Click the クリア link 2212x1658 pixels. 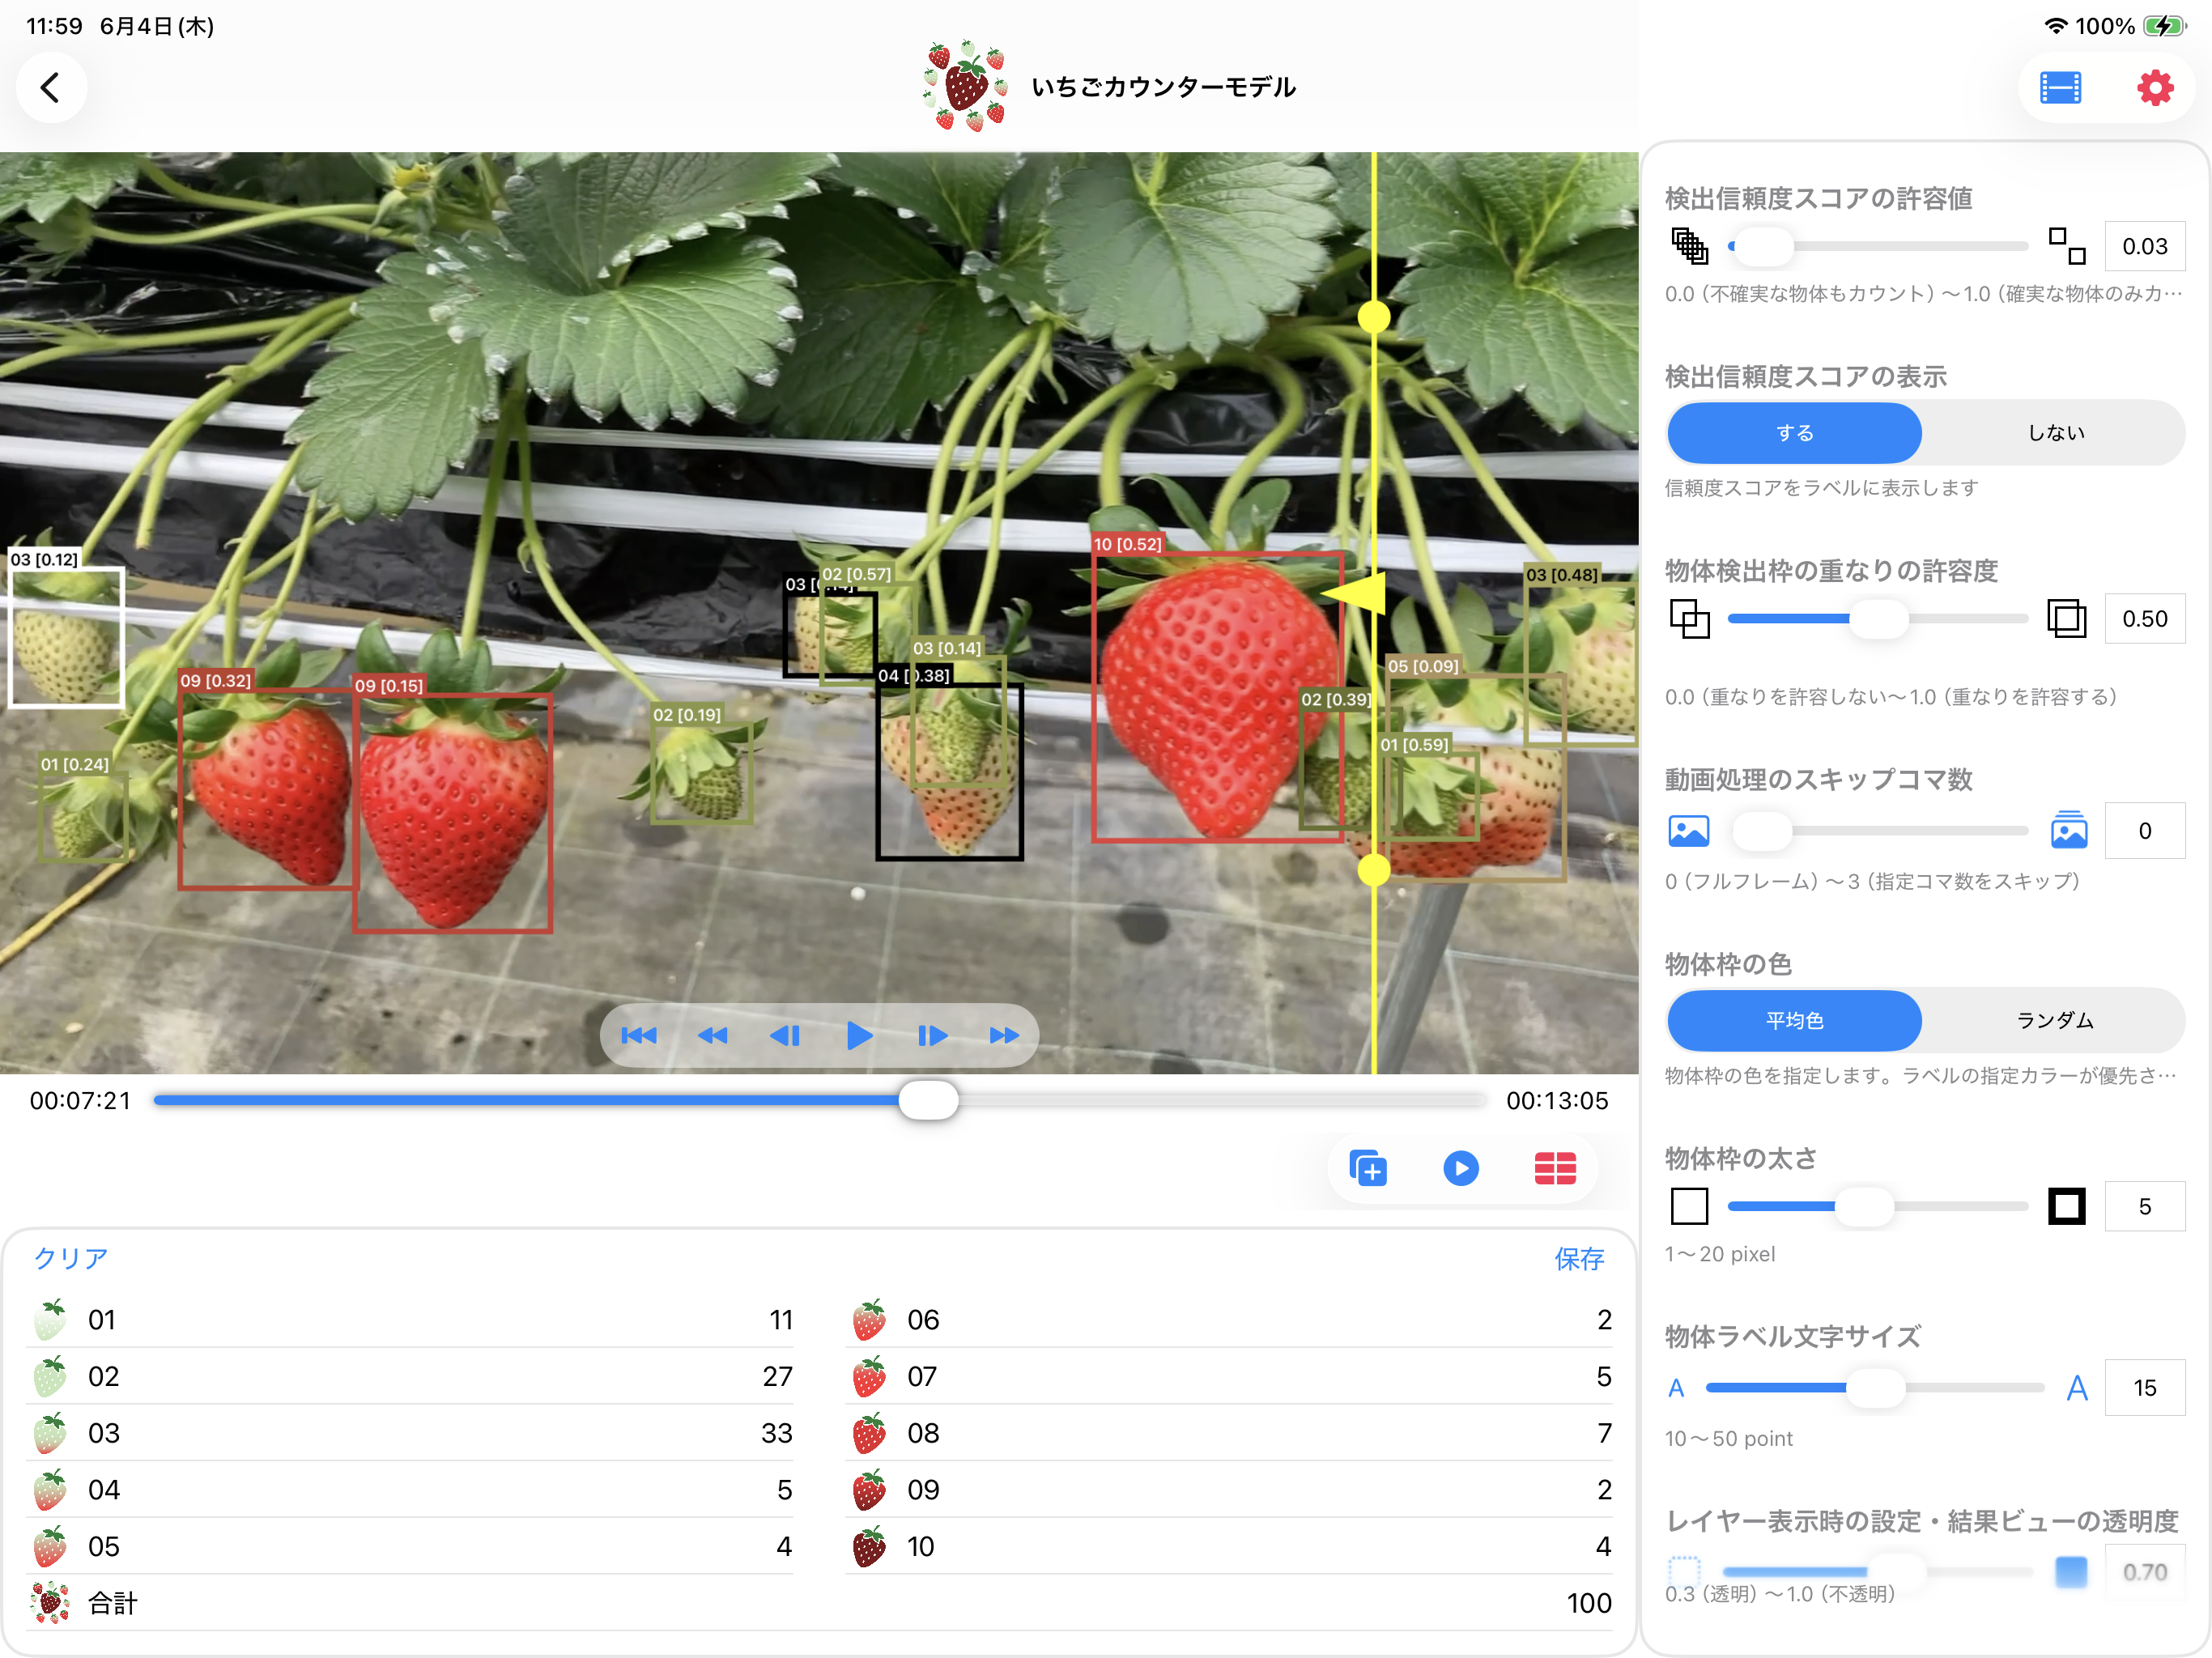tap(71, 1258)
